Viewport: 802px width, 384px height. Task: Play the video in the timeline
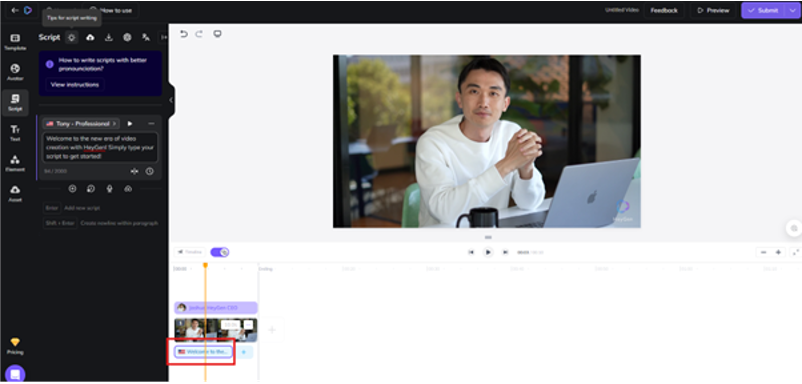click(x=488, y=252)
